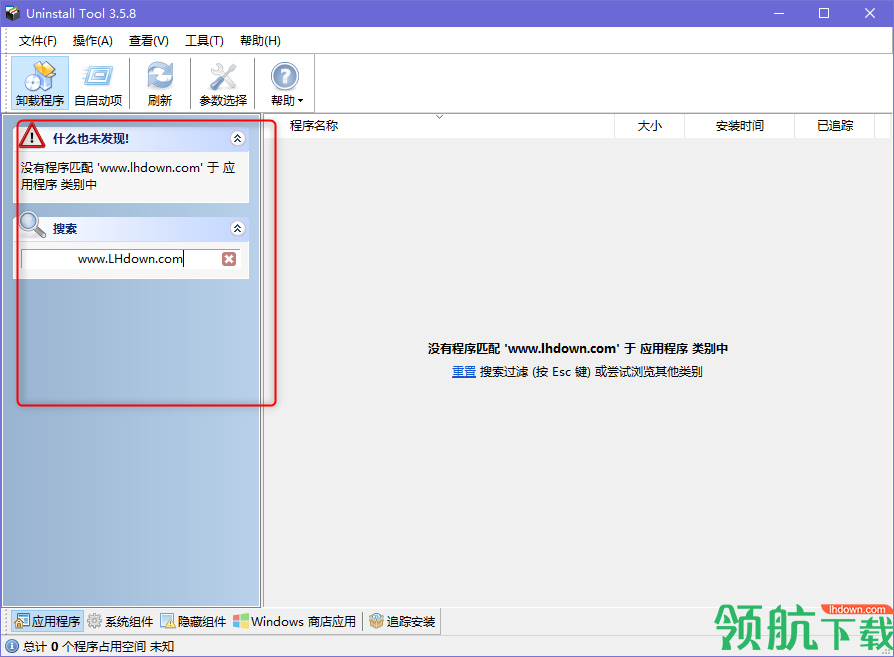This screenshot has width=894, height=657.
Task: Clear the search box with red X
Action: [229, 259]
